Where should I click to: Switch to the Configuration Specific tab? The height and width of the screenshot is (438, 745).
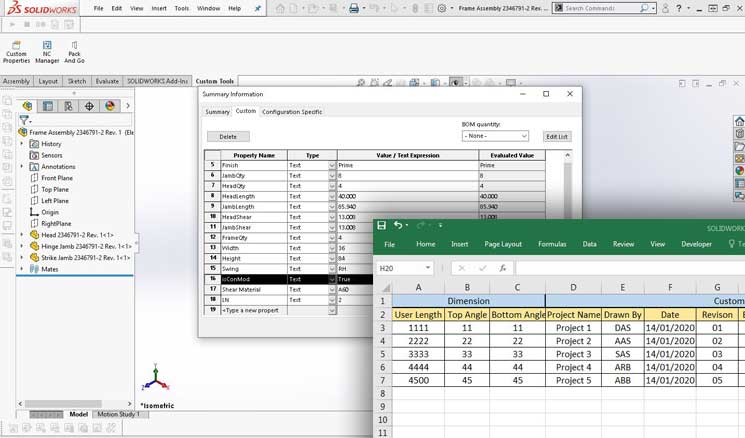pos(292,112)
